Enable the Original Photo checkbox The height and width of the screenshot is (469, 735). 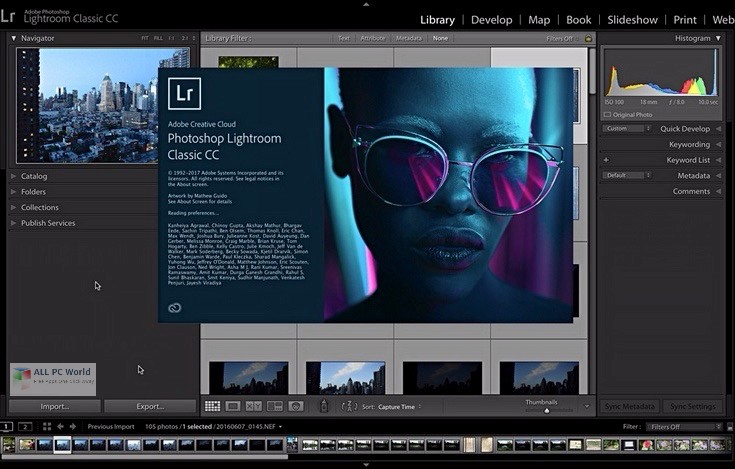tap(607, 114)
